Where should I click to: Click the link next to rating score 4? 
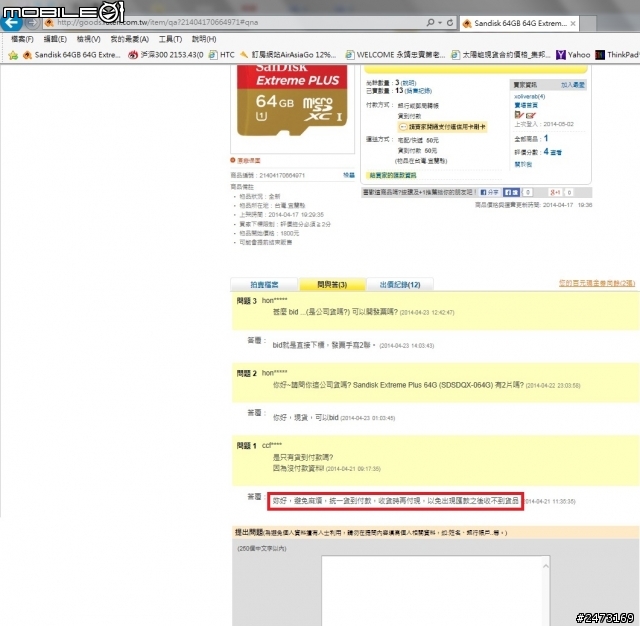(556, 152)
